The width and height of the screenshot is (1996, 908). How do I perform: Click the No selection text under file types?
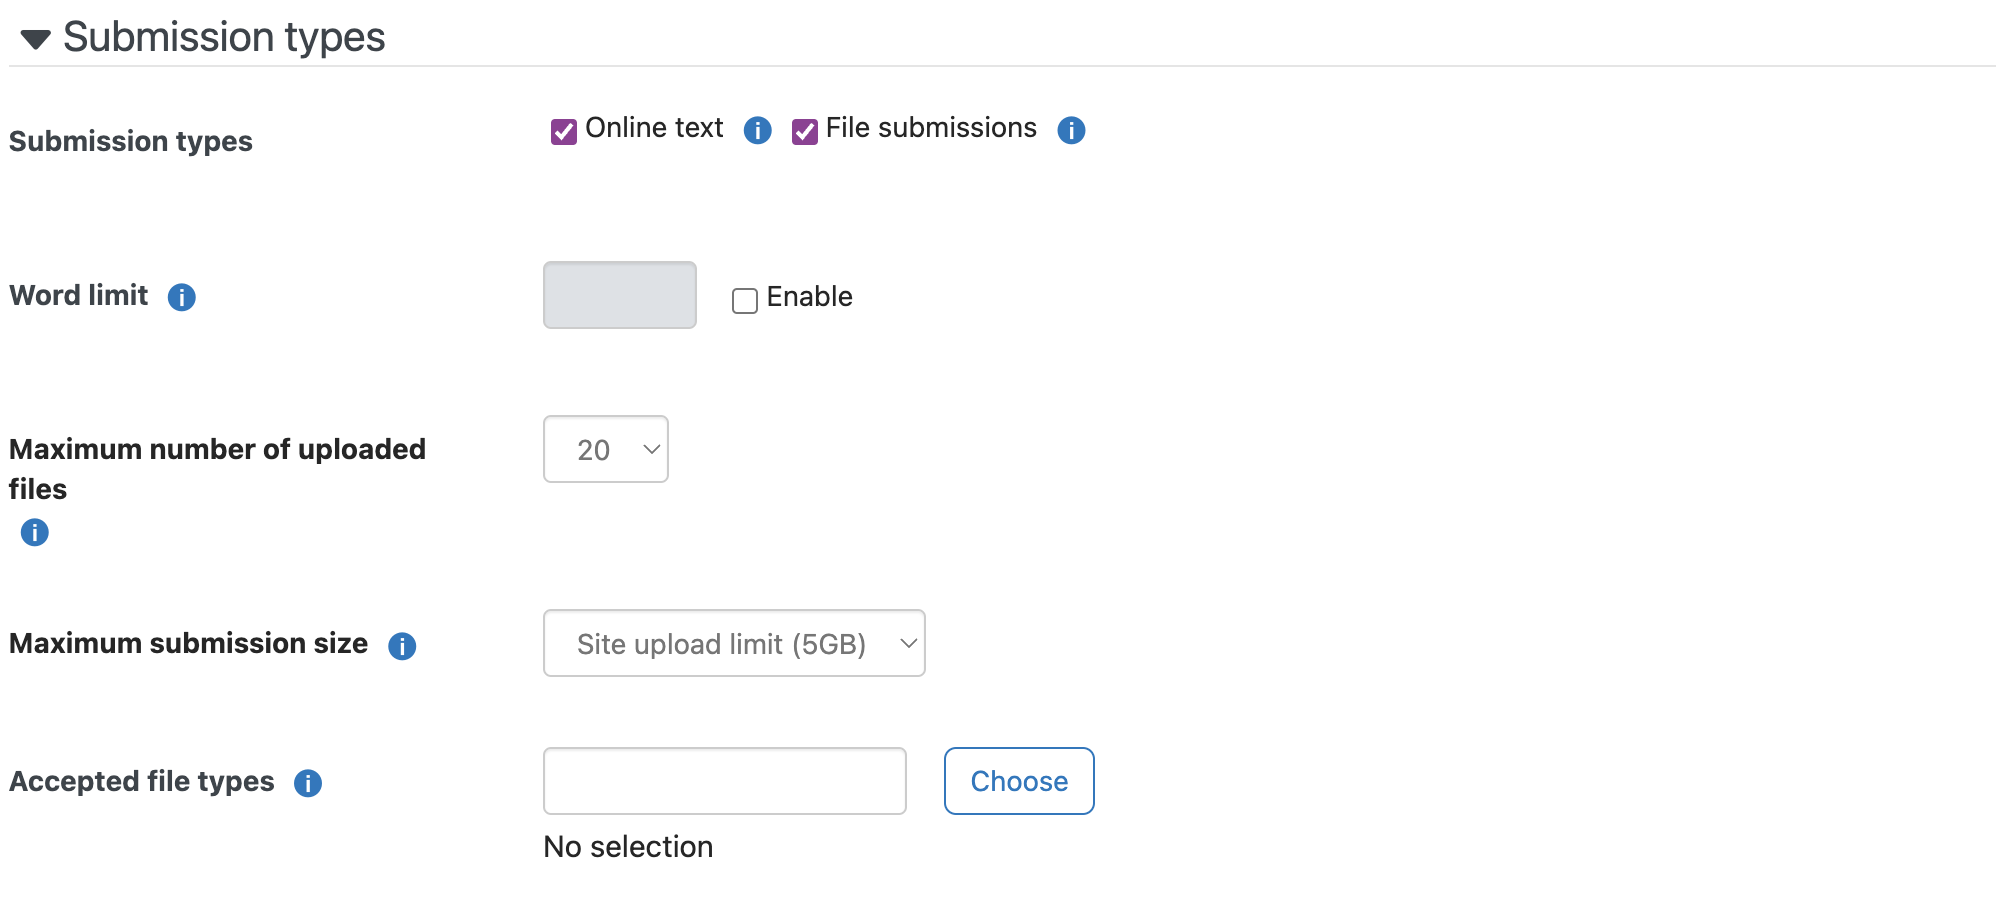(x=628, y=847)
